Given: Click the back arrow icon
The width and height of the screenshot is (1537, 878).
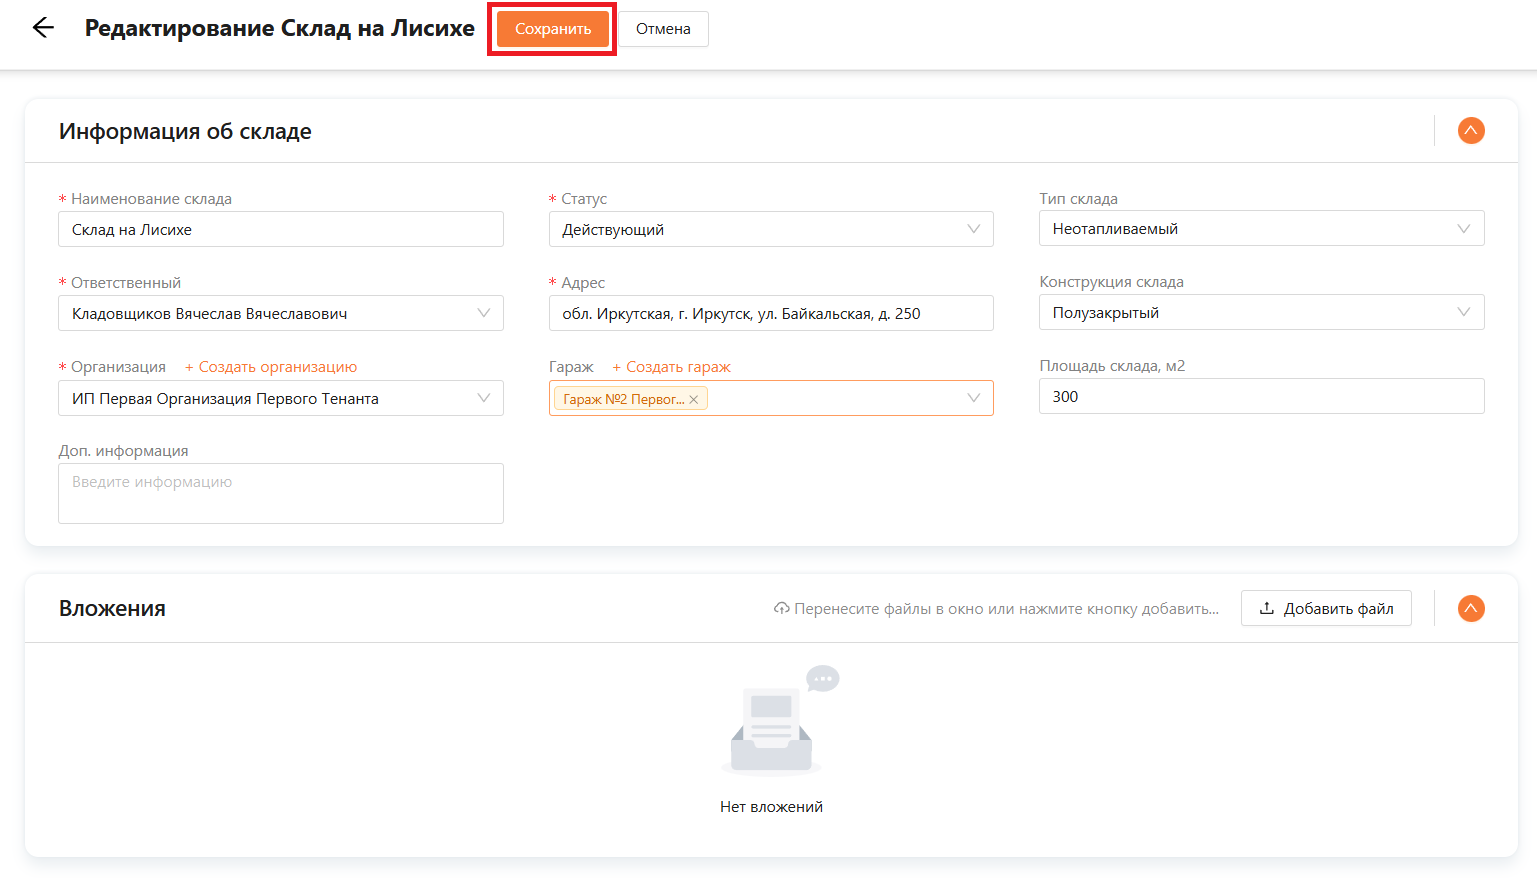Looking at the screenshot, I should tap(43, 28).
